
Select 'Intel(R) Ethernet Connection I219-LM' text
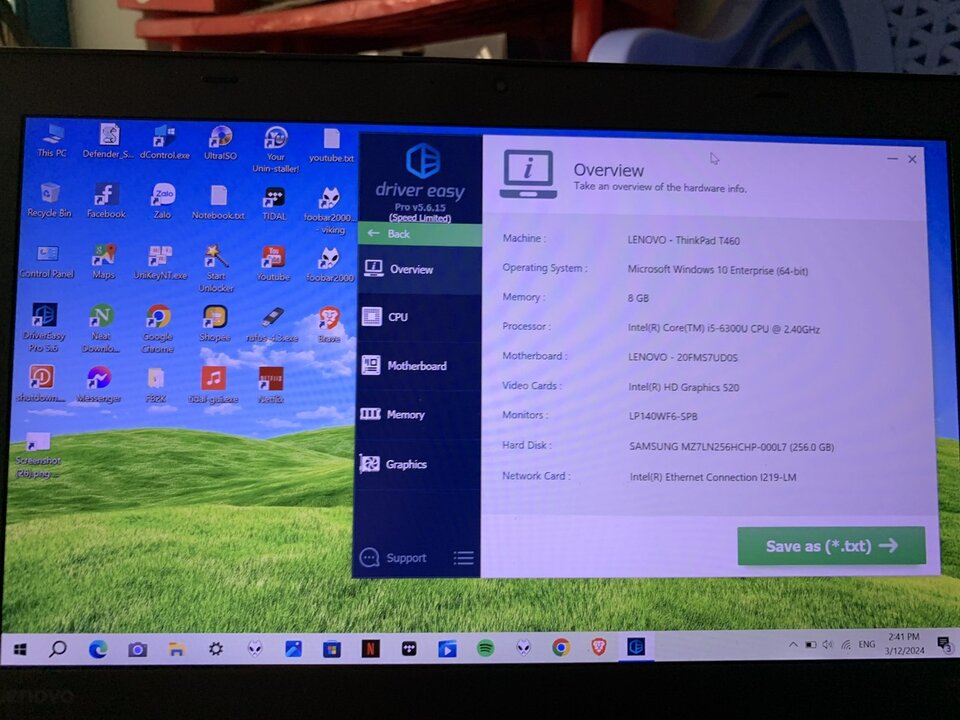(713, 477)
